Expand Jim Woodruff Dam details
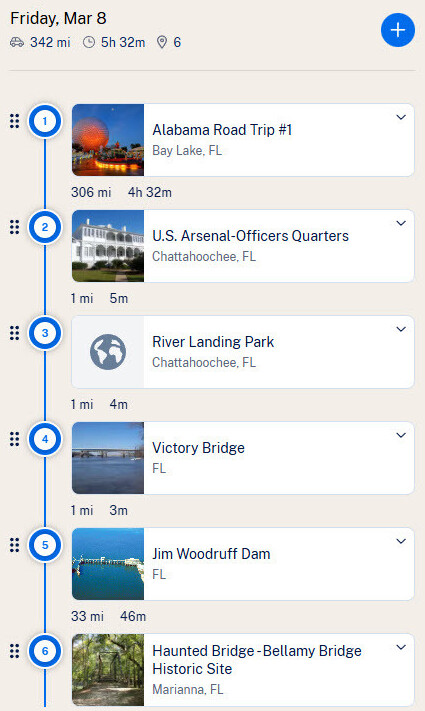This screenshot has height=711, width=425. 401,541
